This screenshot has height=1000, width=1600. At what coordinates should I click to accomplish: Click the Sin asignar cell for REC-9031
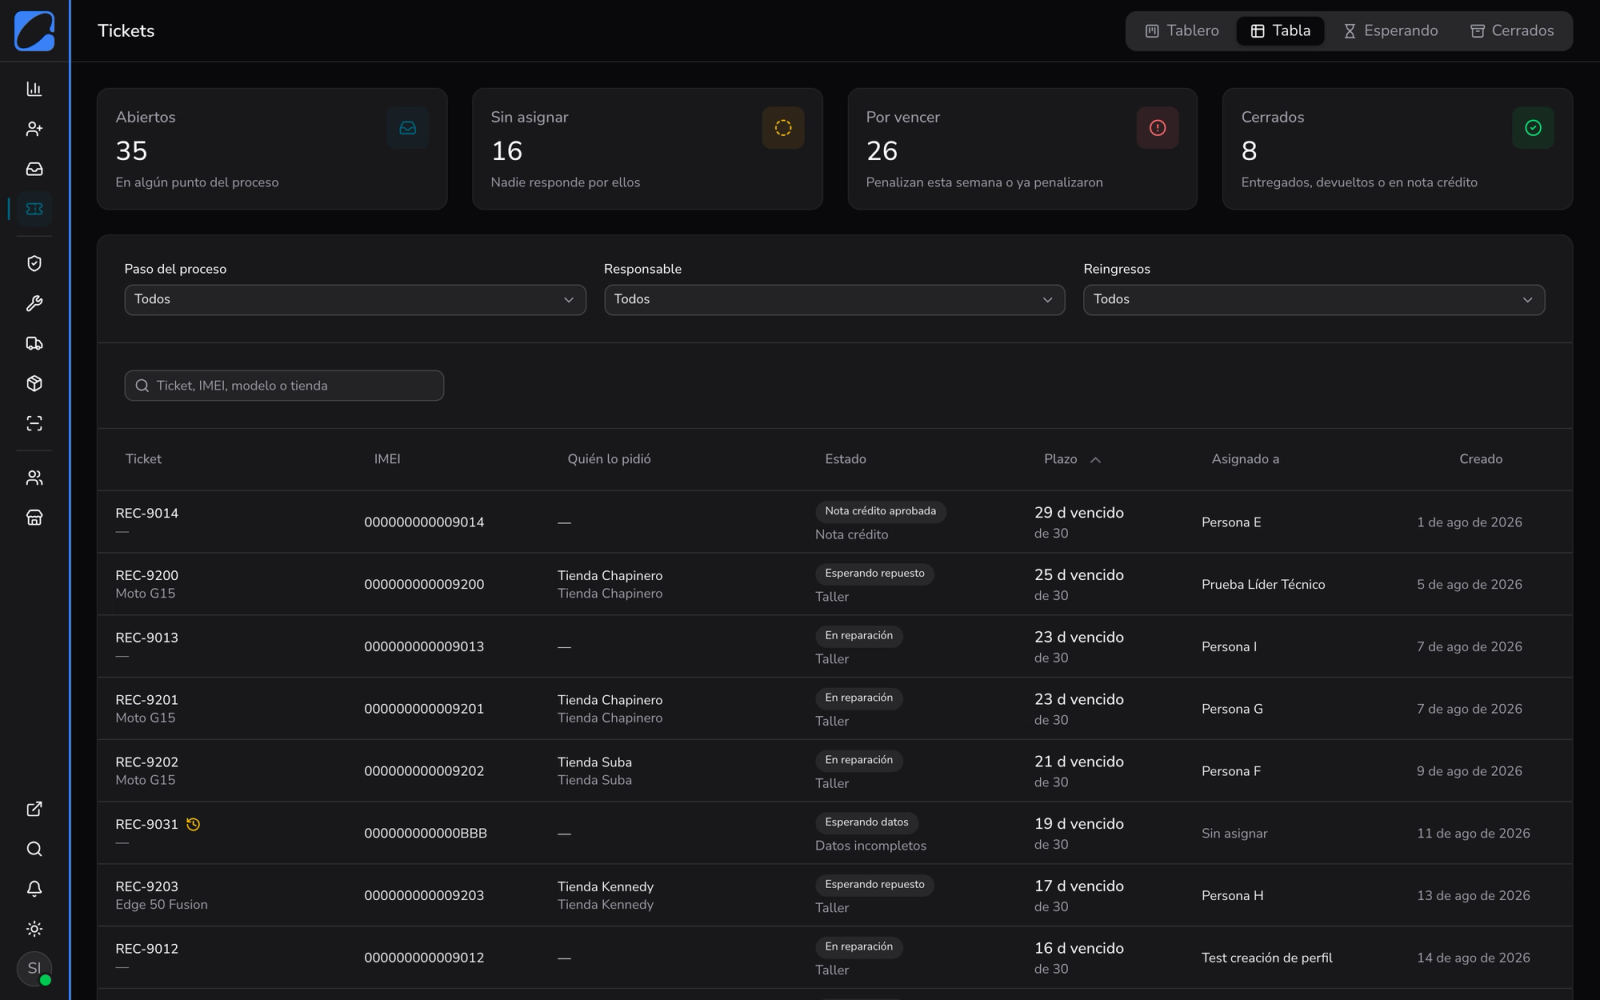[1234, 833]
